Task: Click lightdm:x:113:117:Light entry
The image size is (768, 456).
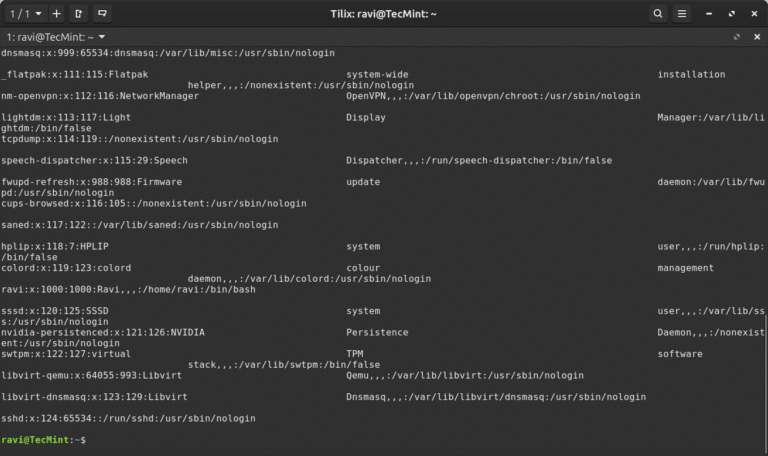Action: click(66, 118)
